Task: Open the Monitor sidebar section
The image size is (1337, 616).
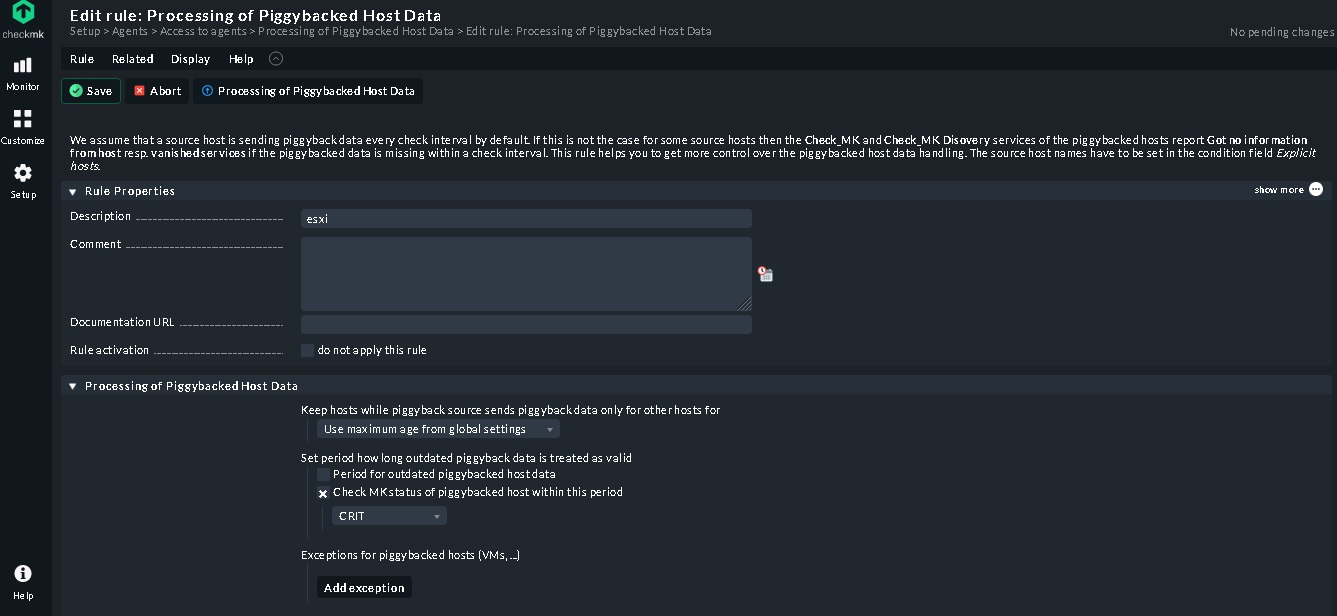Action: click(22, 70)
